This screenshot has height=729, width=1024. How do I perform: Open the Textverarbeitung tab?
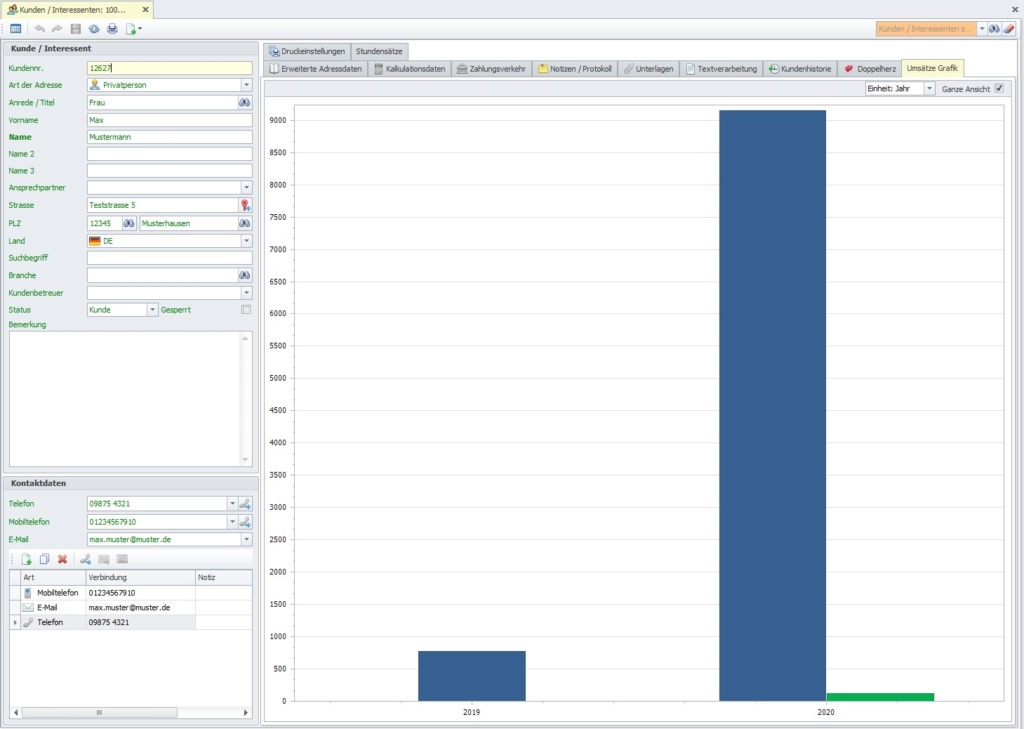point(721,69)
